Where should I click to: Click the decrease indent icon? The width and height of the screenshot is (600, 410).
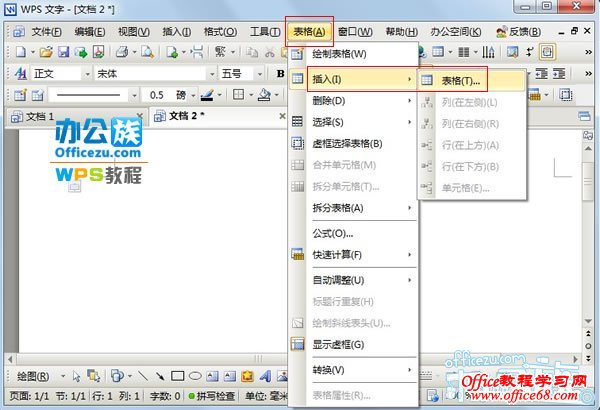(541, 73)
